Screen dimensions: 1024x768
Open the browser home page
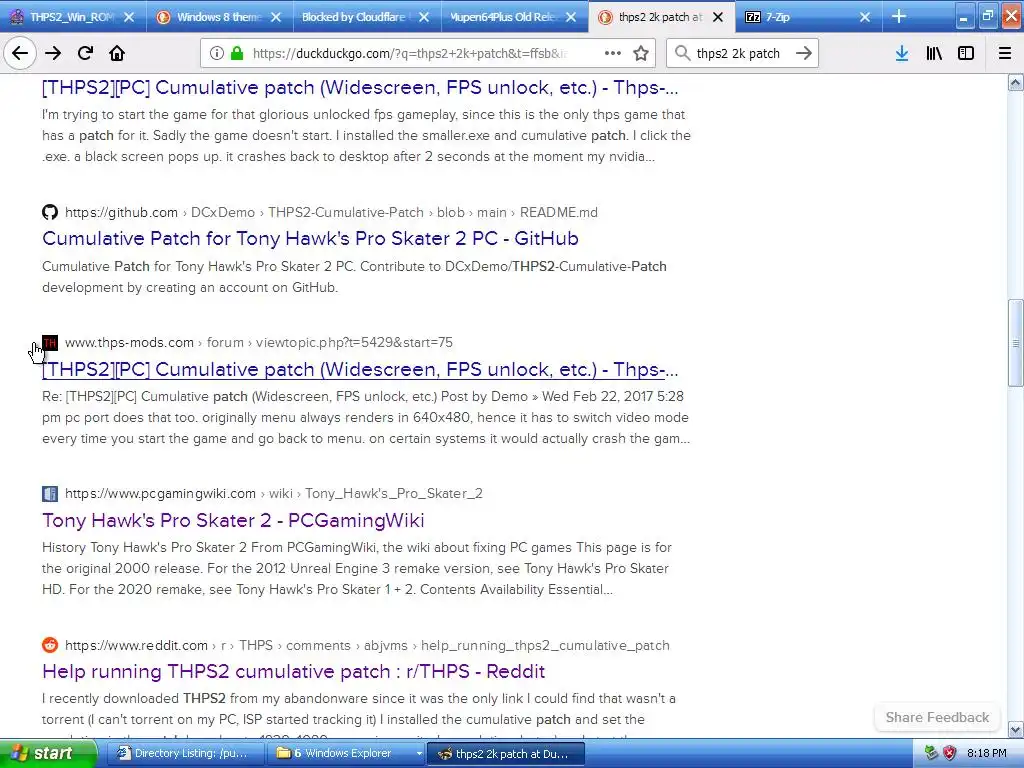117,53
